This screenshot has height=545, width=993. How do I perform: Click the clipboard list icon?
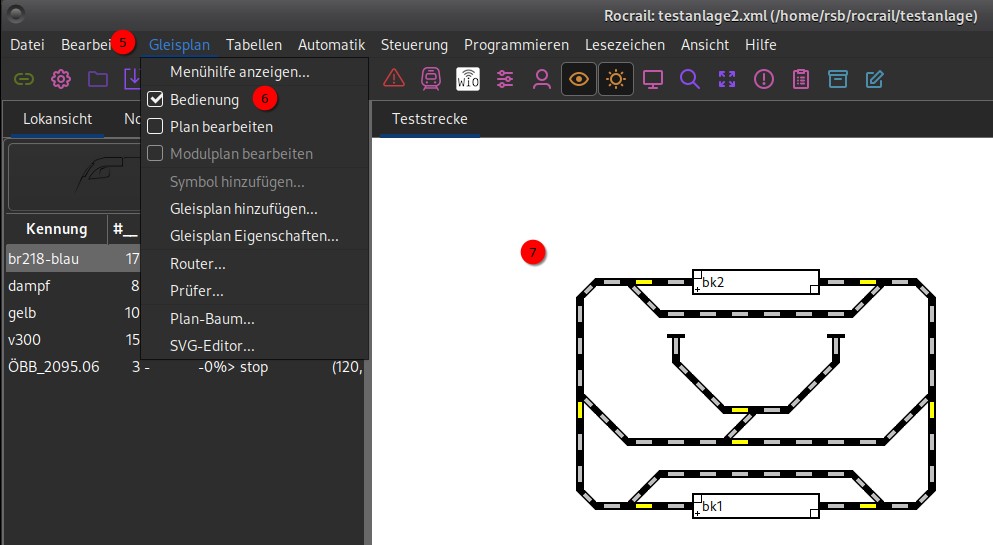pos(800,79)
